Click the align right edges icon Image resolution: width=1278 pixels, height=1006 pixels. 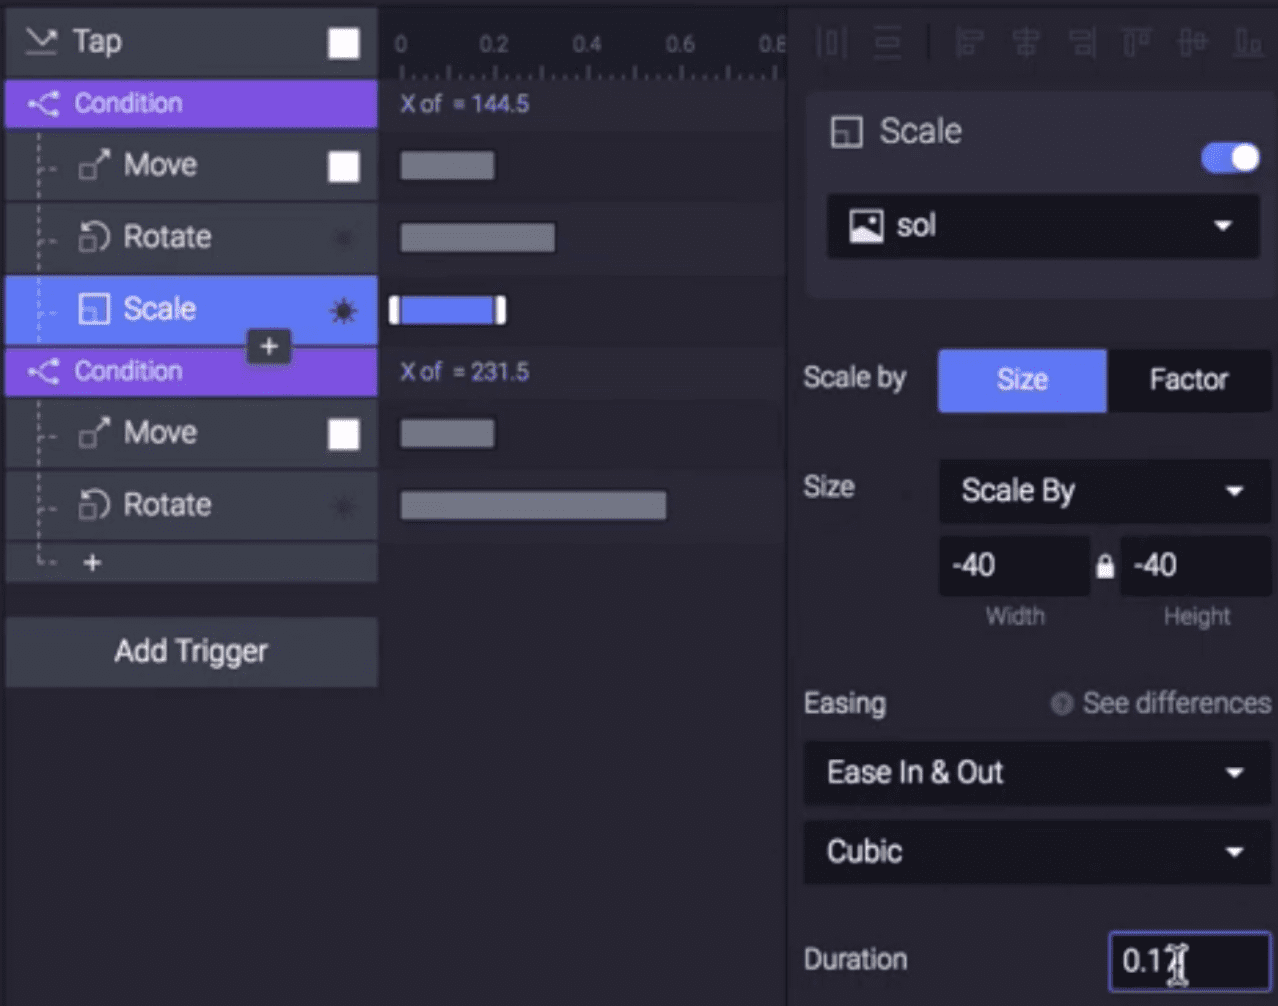click(1081, 42)
